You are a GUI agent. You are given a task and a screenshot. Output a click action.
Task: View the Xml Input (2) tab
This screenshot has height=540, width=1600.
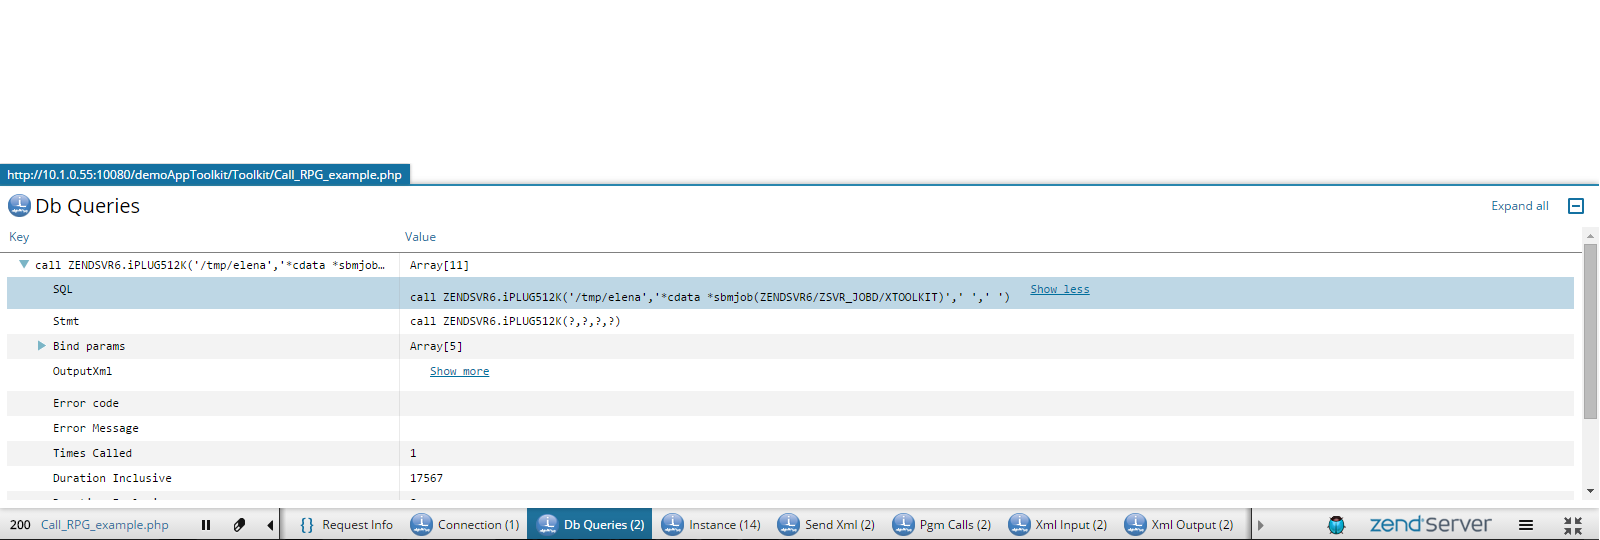1057,525
